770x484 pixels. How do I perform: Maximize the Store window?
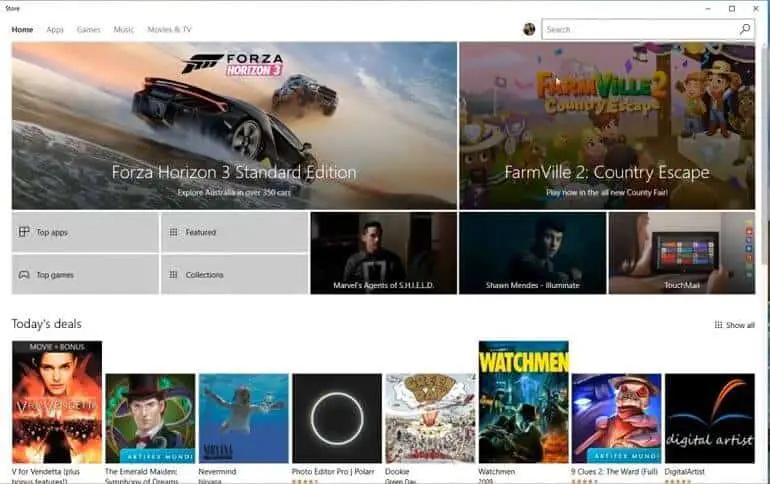(732, 8)
